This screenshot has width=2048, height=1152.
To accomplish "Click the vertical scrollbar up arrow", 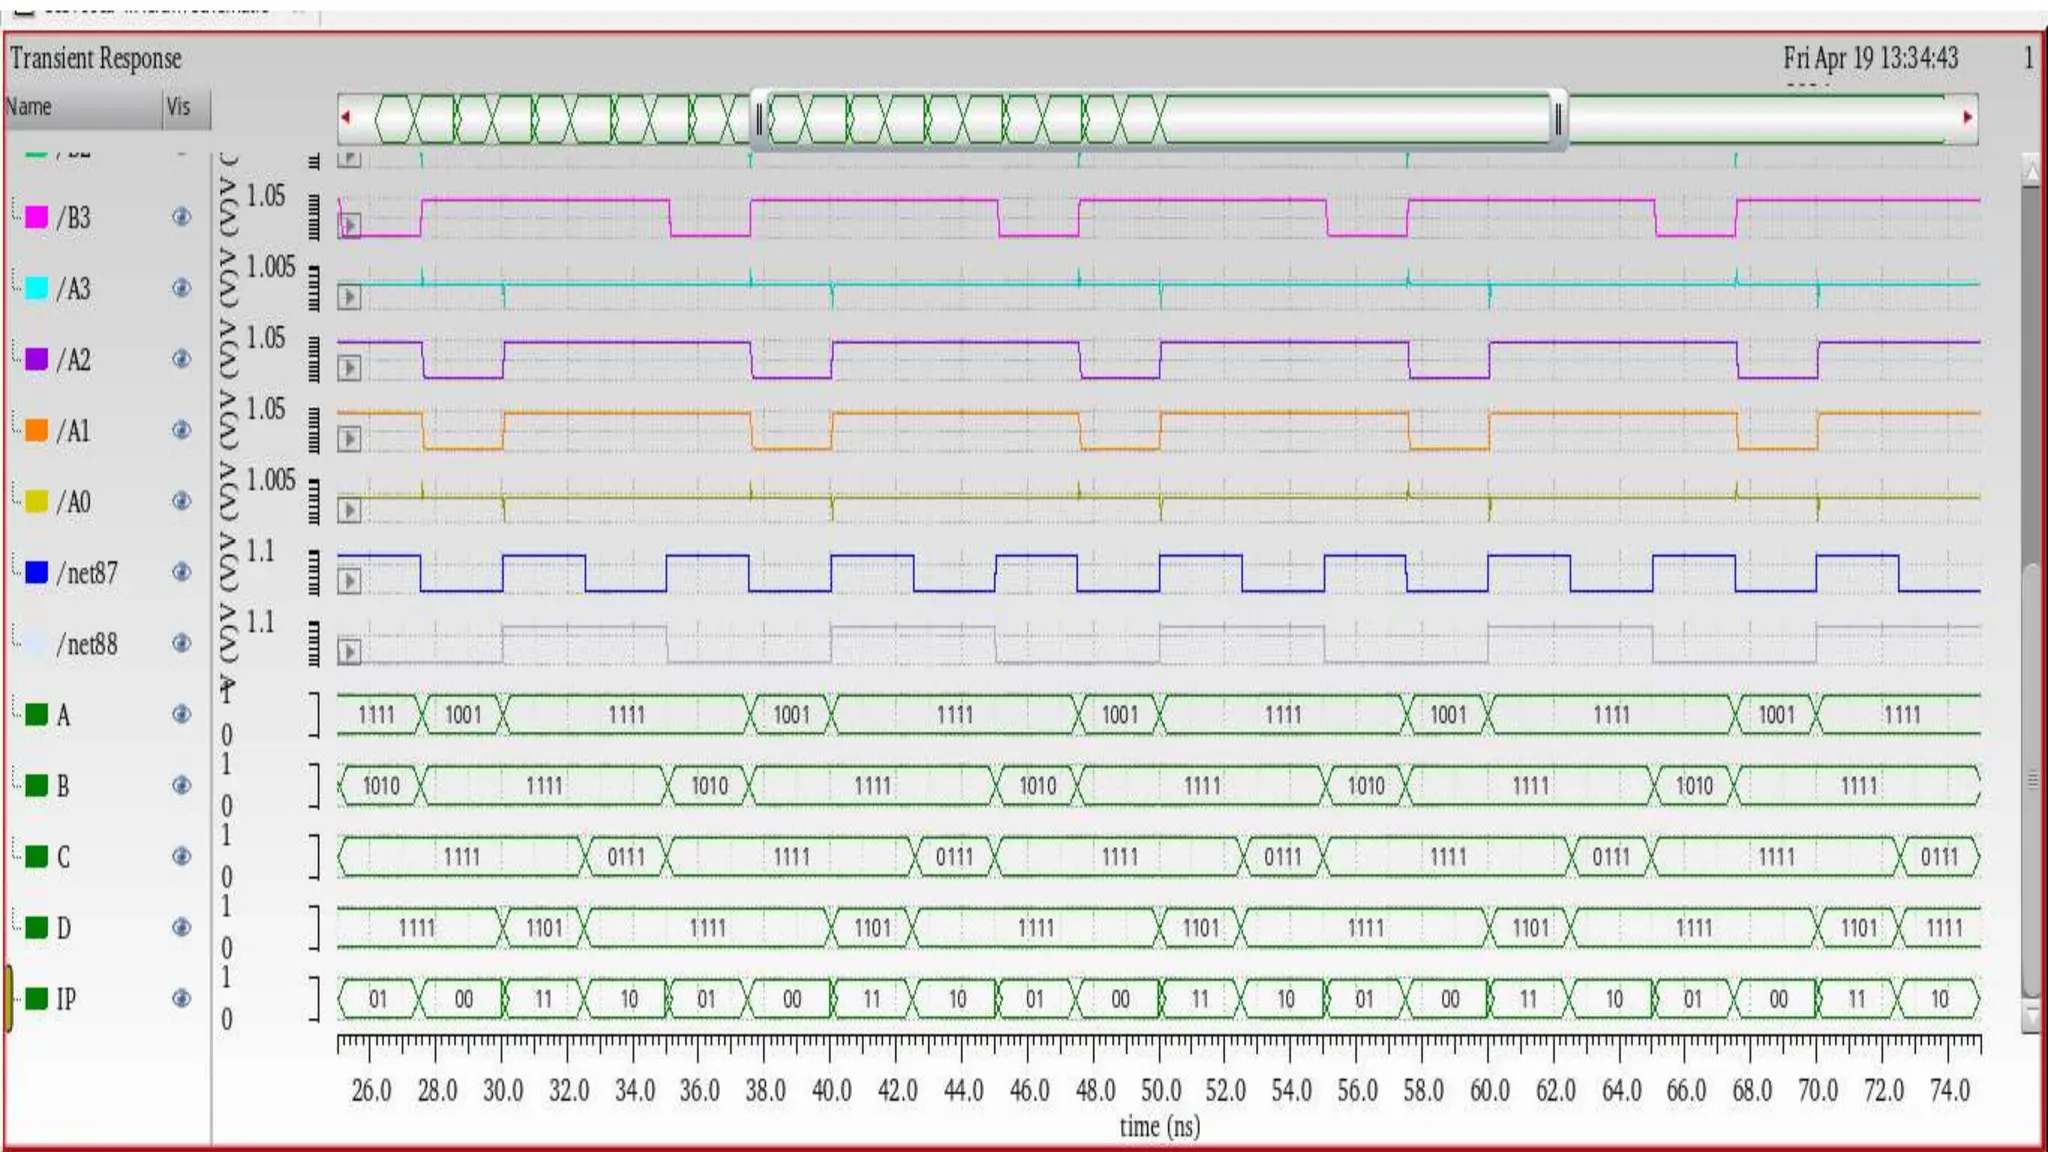I will pos(2031,172).
